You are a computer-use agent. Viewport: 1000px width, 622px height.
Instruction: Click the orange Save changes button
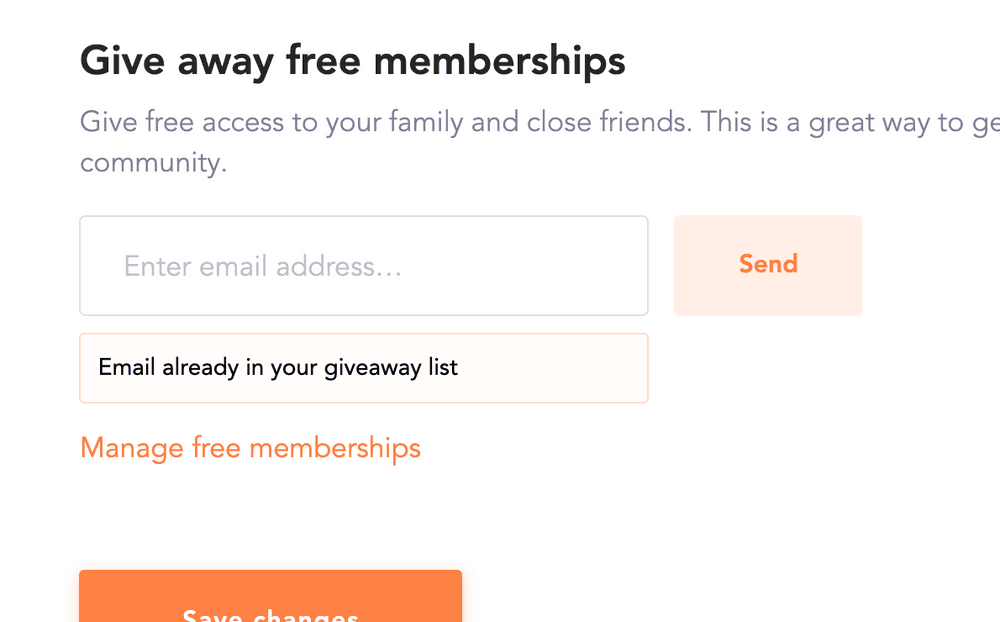point(270,596)
